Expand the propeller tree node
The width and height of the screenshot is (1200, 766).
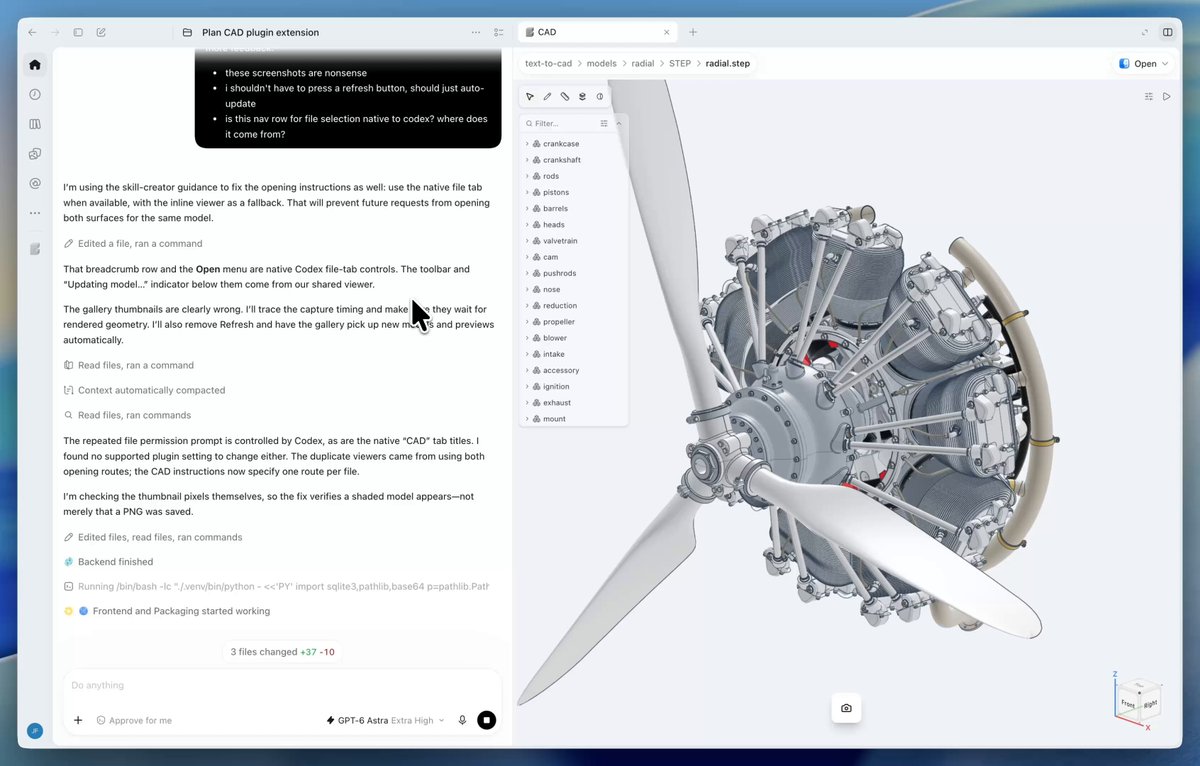click(527, 322)
